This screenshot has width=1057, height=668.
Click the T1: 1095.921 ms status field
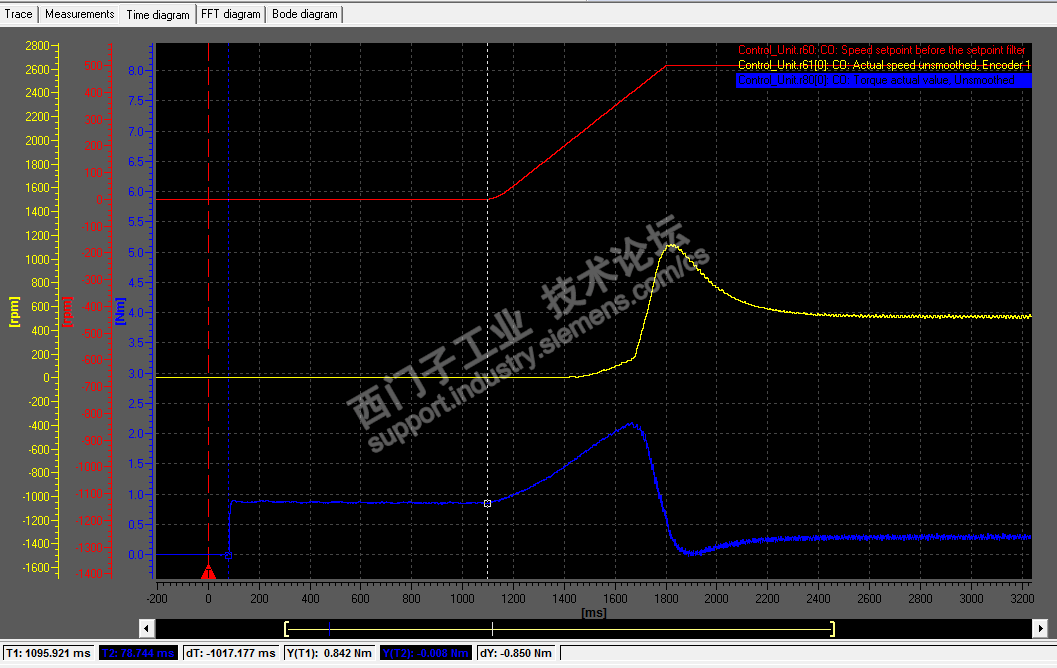pos(49,653)
